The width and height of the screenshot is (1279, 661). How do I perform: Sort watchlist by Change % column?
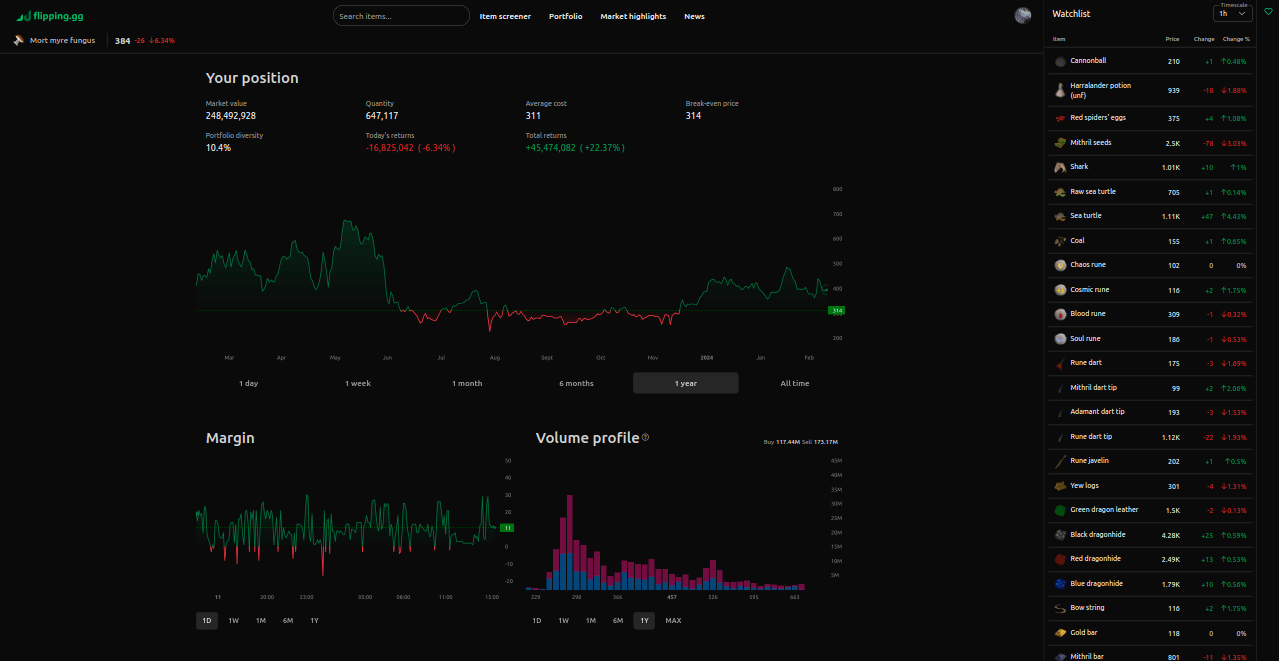[x=1235, y=39]
